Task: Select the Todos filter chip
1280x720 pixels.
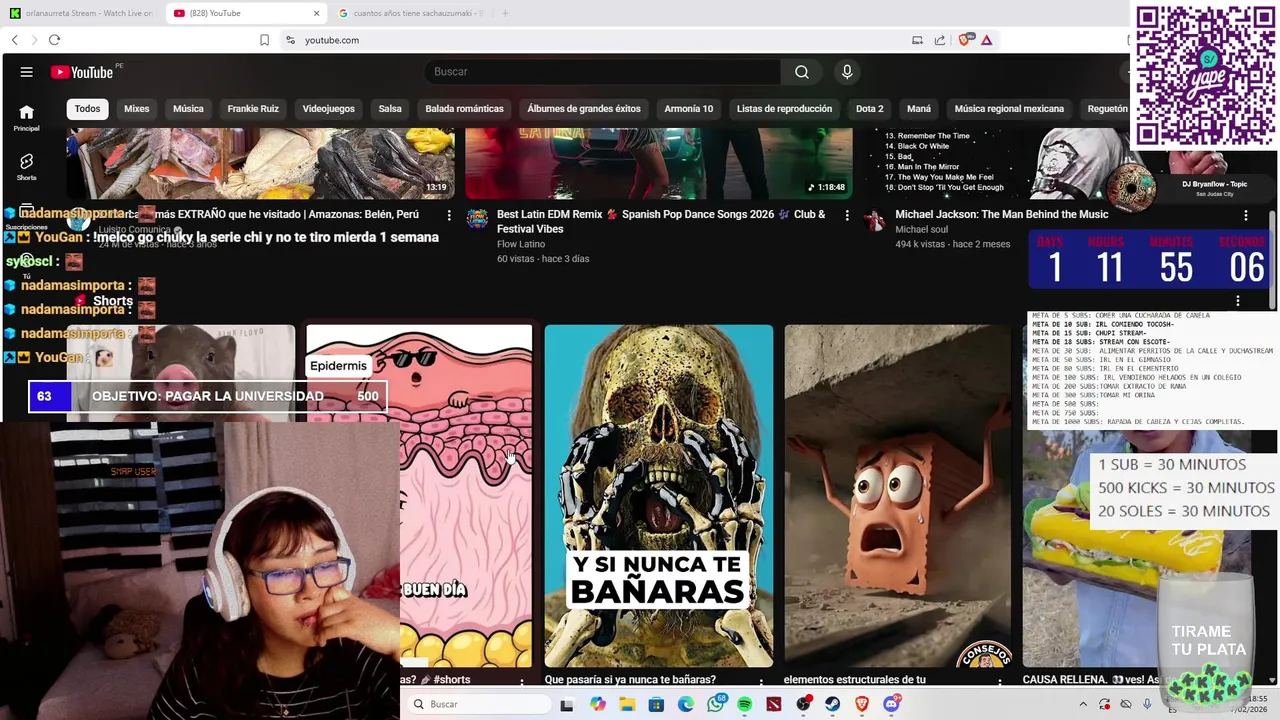Action: tap(88, 109)
